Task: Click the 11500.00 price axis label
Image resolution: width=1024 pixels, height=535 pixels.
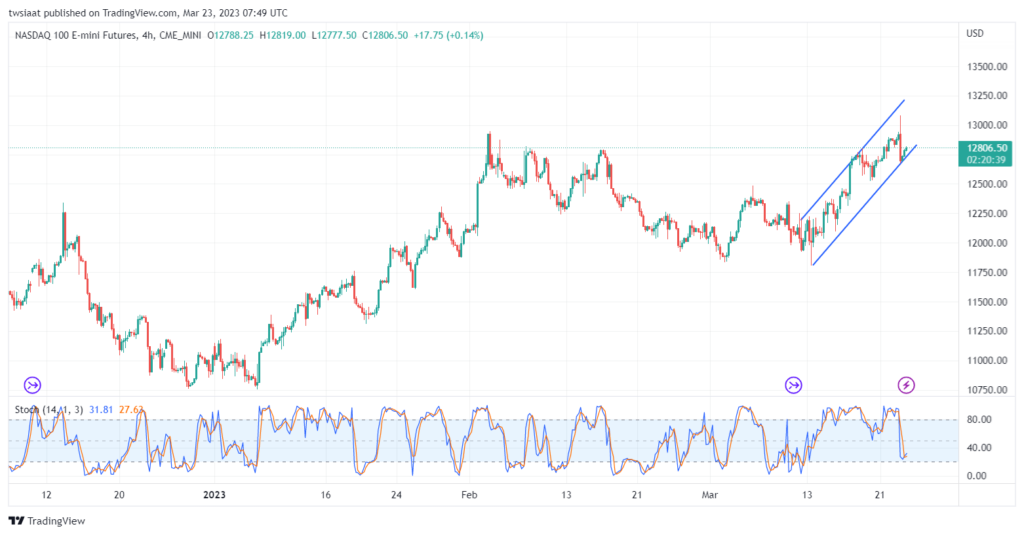Action: coord(986,302)
